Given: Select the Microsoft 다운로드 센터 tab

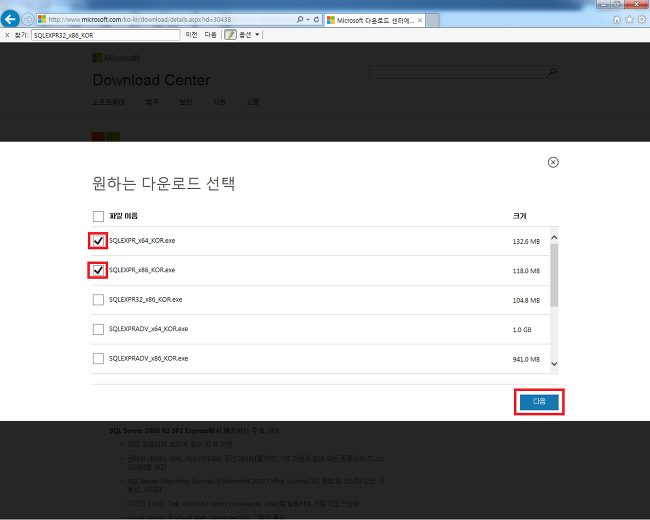Looking at the screenshot, I should point(375,20).
